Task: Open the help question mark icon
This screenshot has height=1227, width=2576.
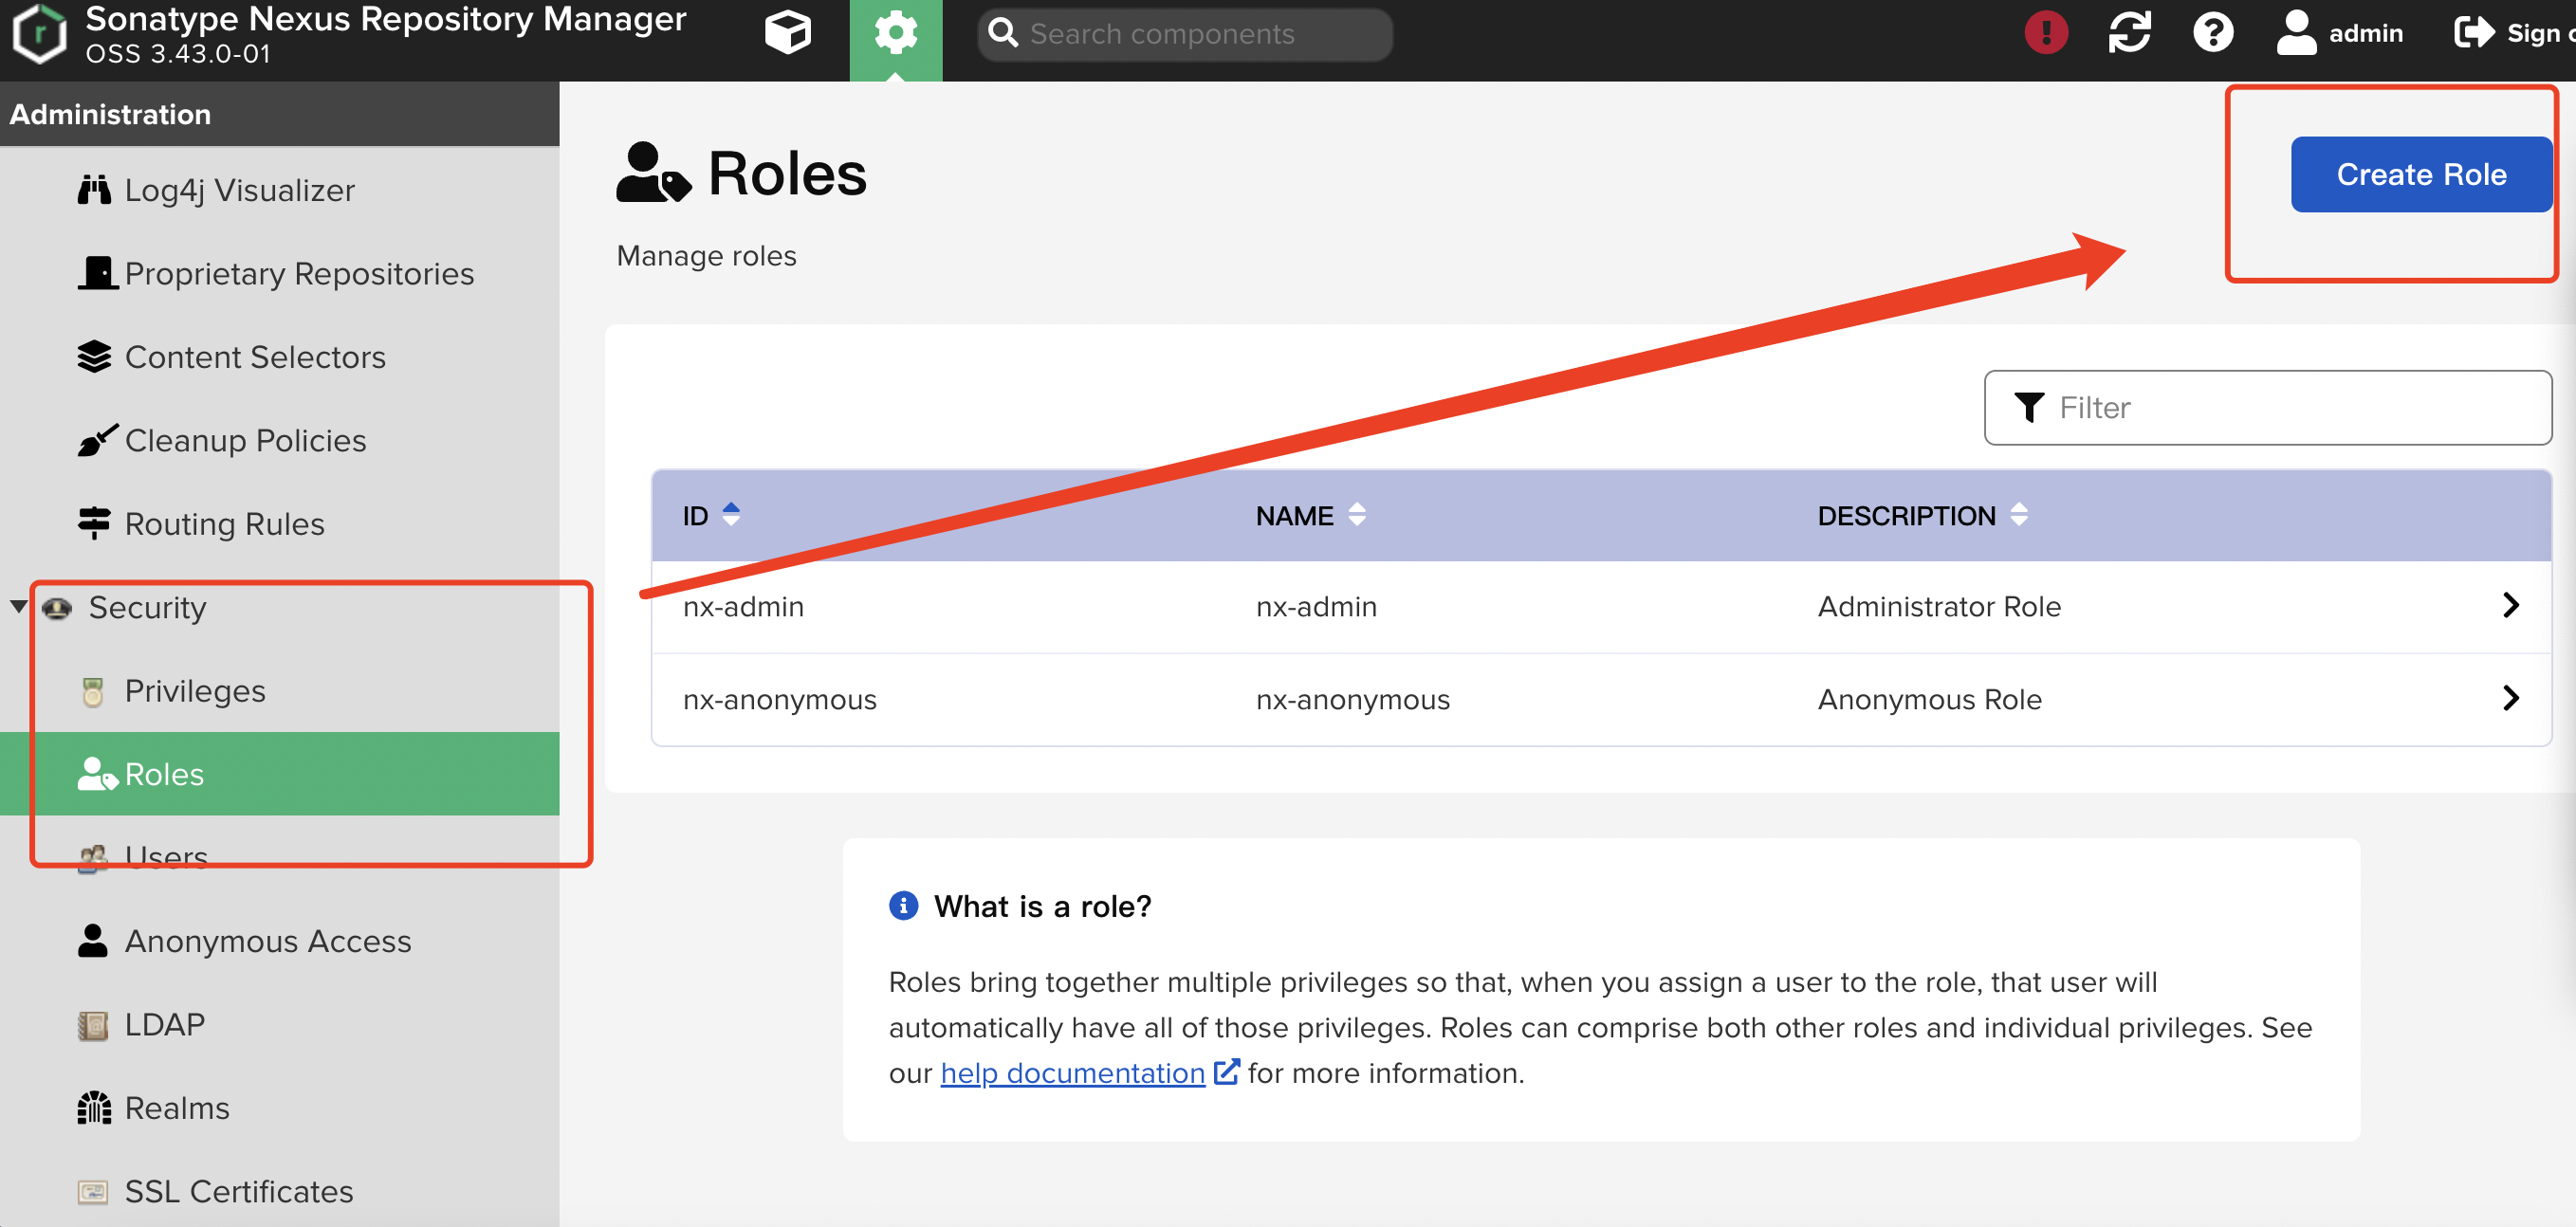Action: click(x=2212, y=33)
